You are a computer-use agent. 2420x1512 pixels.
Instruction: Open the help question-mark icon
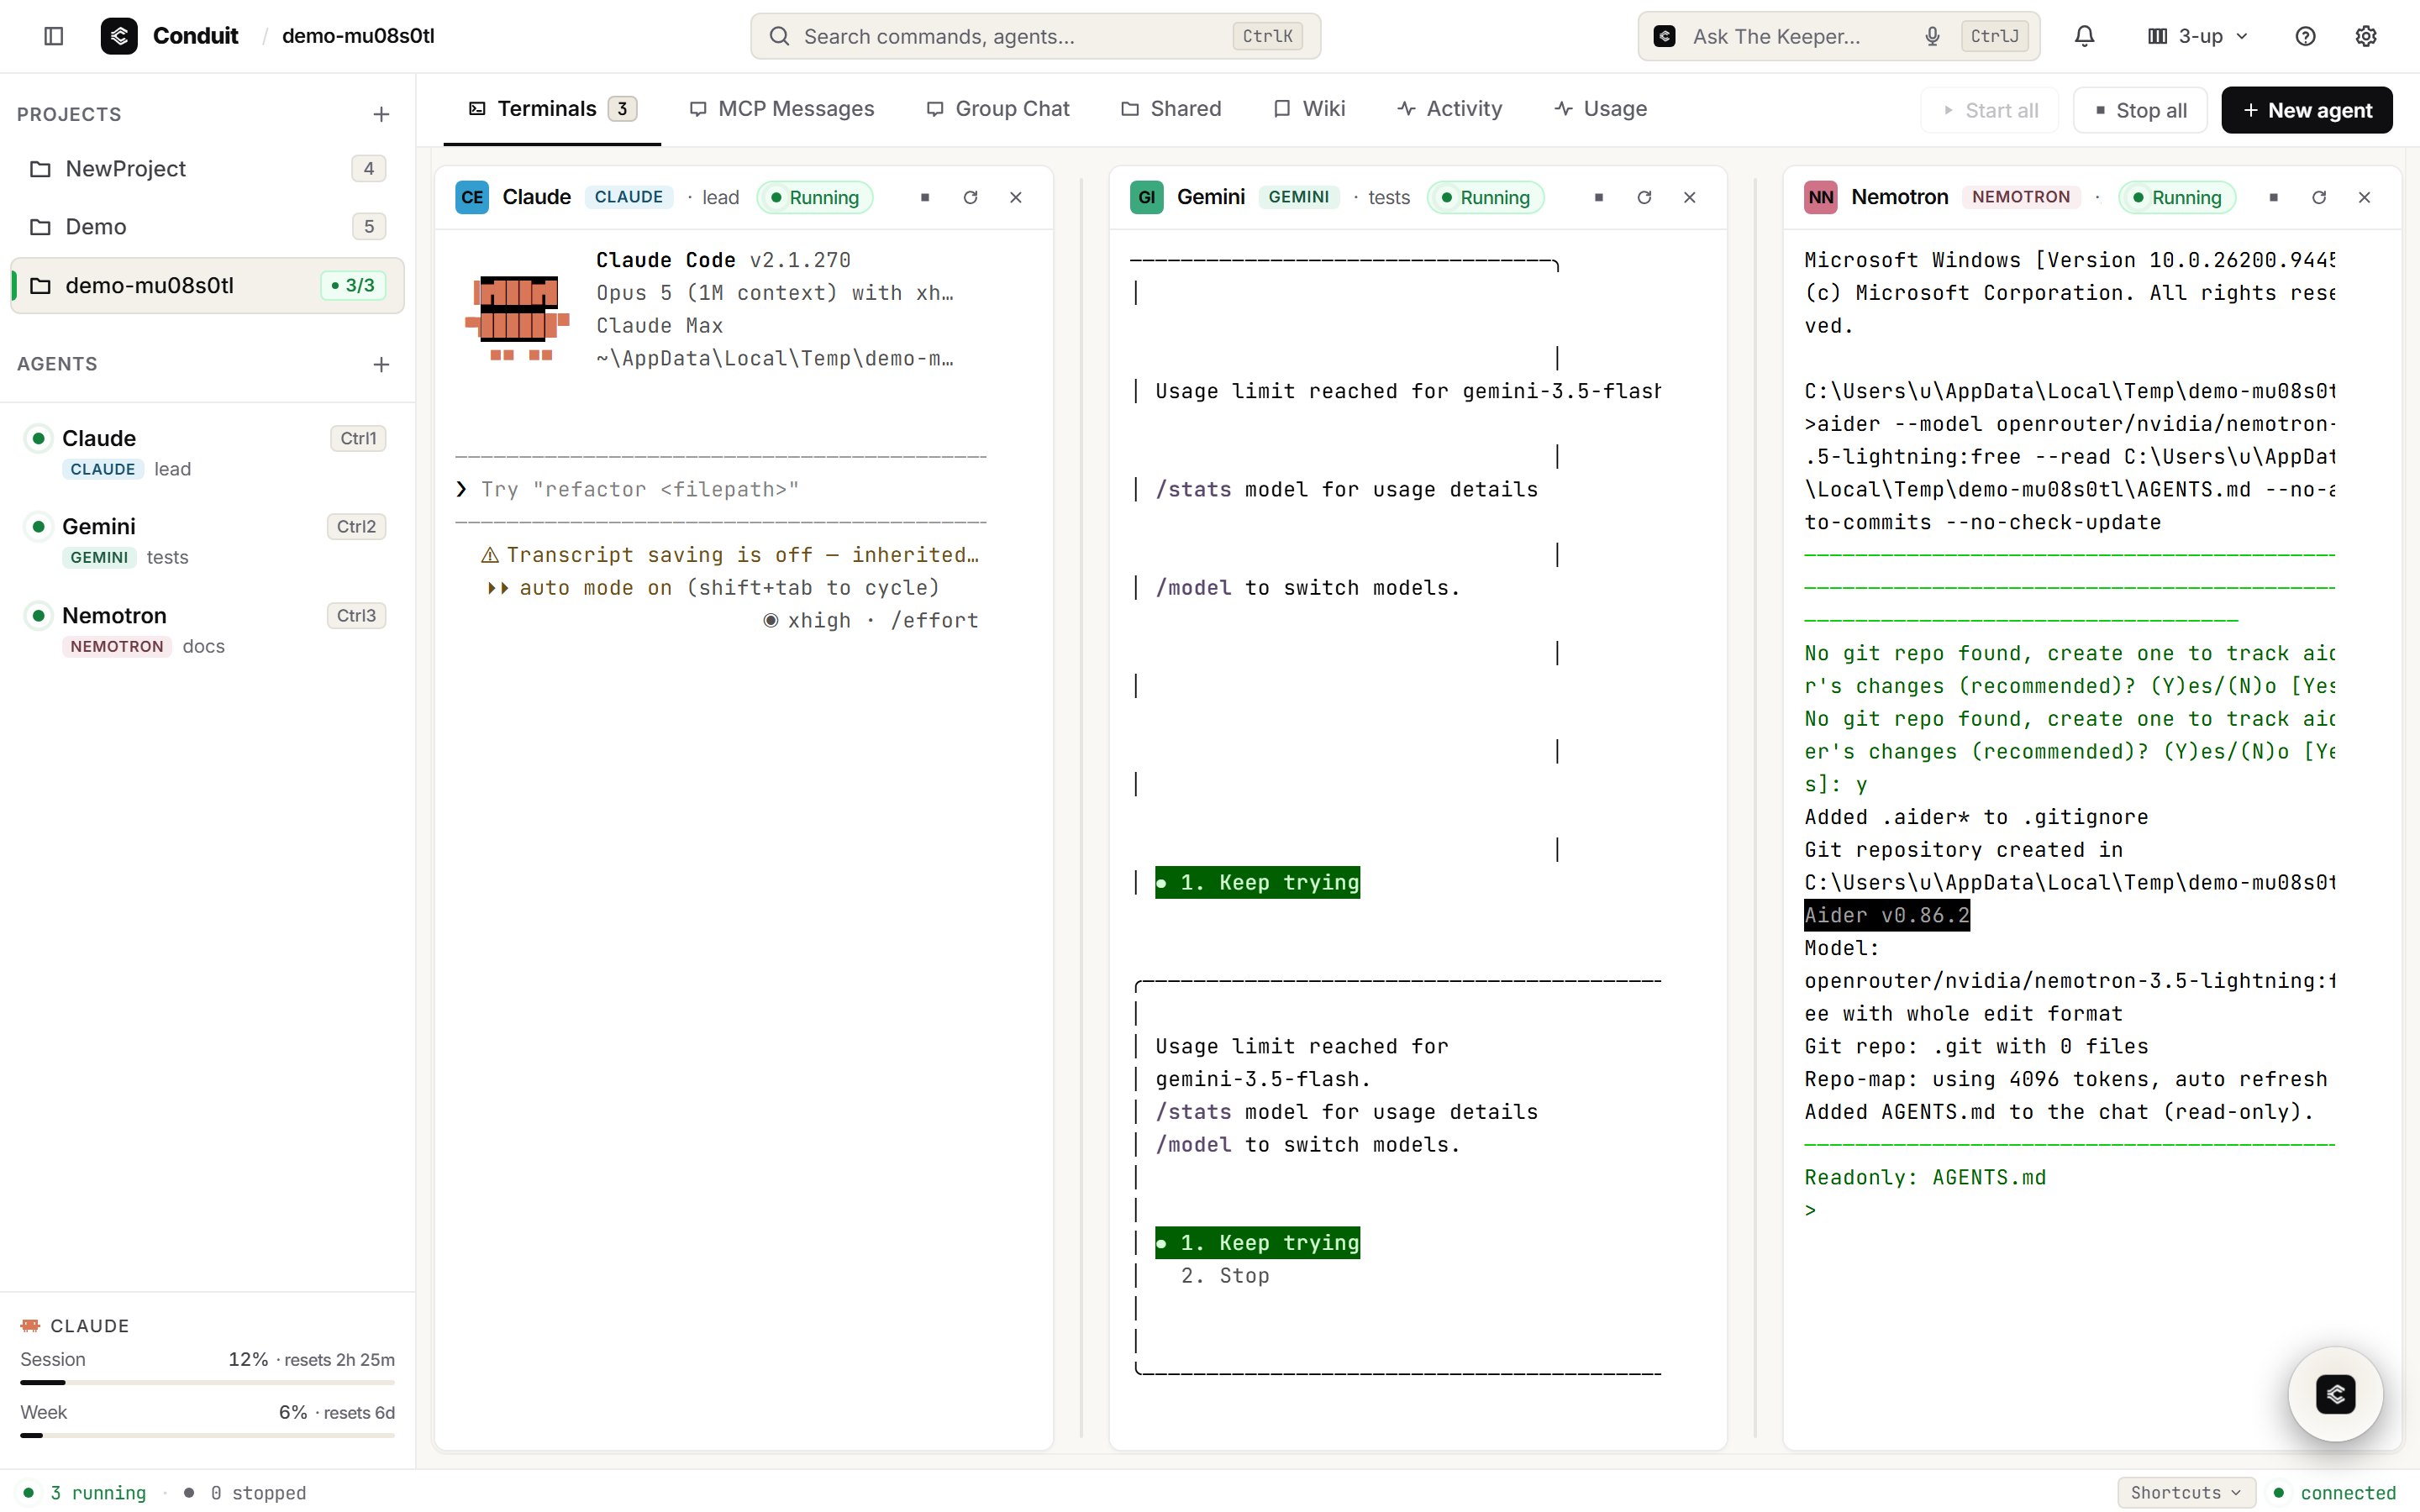2305,36
